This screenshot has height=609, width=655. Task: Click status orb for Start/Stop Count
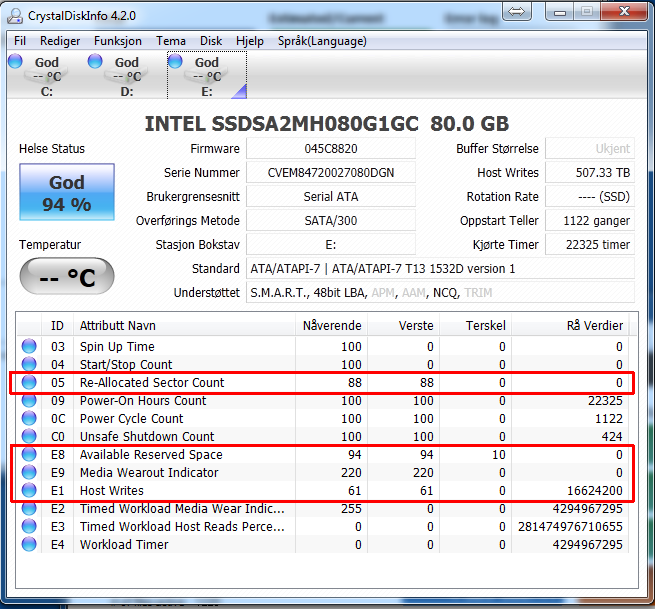point(29,364)
